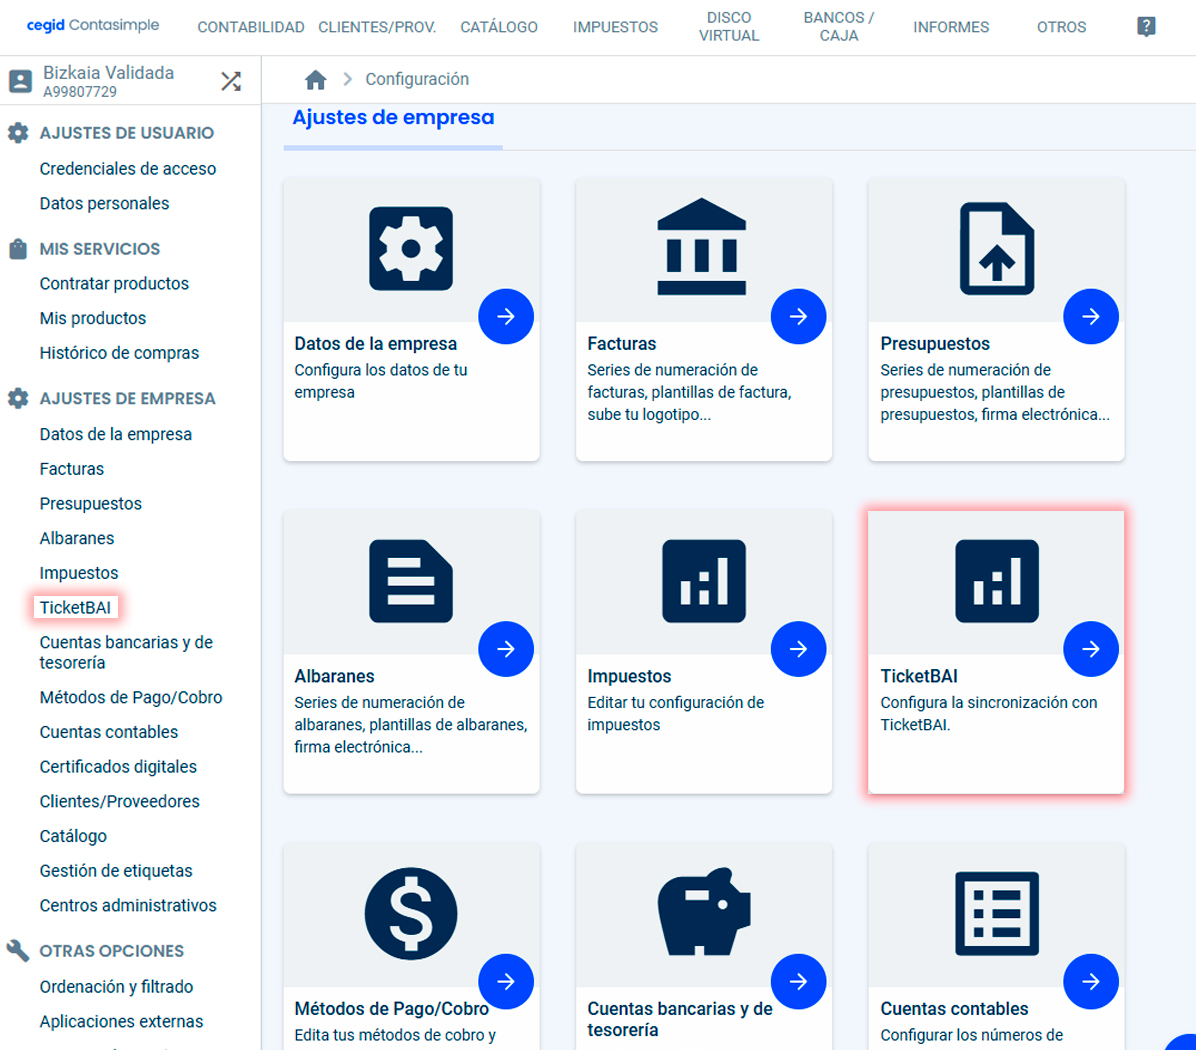Click the Otras opciones wrench icon

coord(18,950)
